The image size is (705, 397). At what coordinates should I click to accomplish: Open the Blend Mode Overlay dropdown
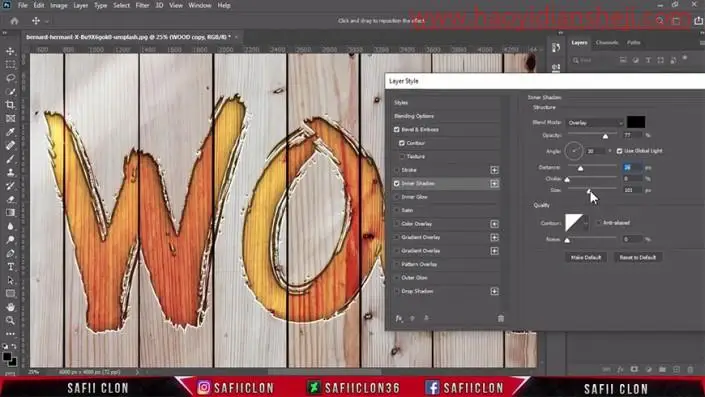coord(594,123)
